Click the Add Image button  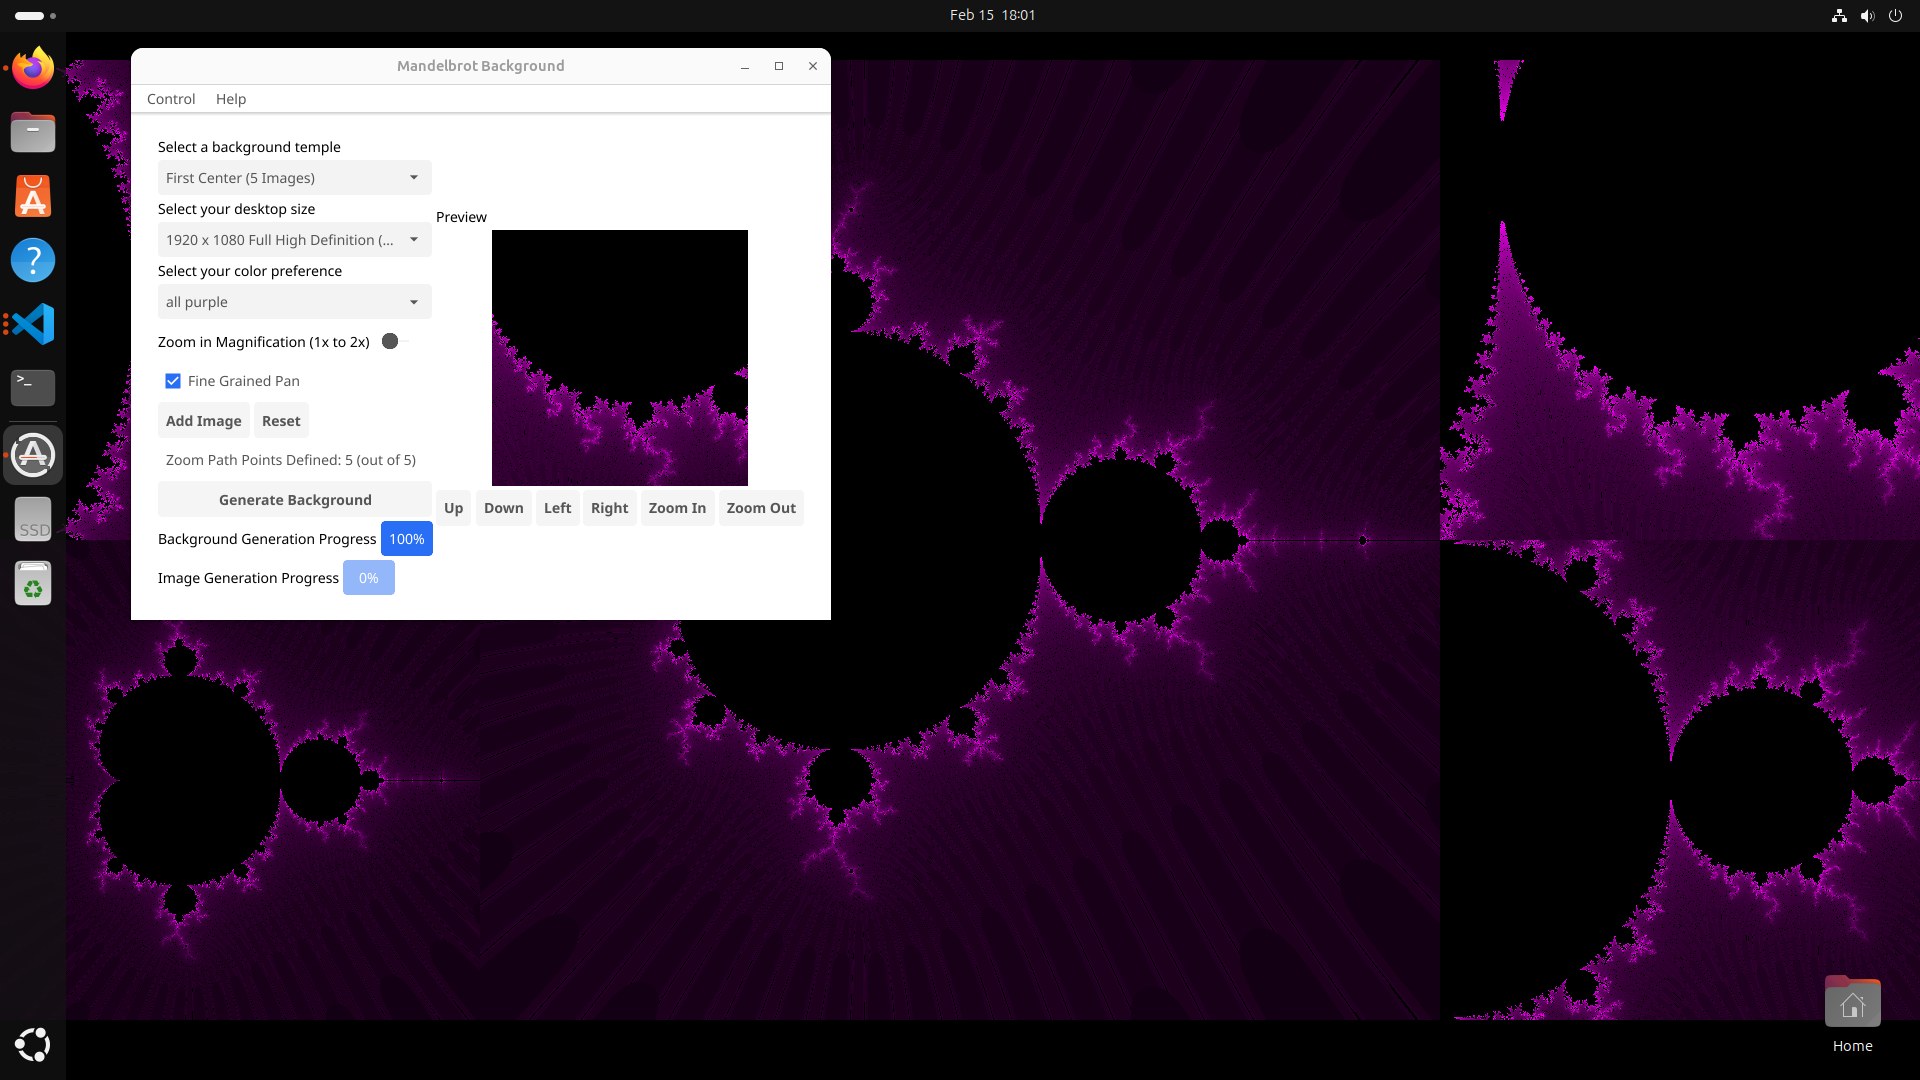204,421
